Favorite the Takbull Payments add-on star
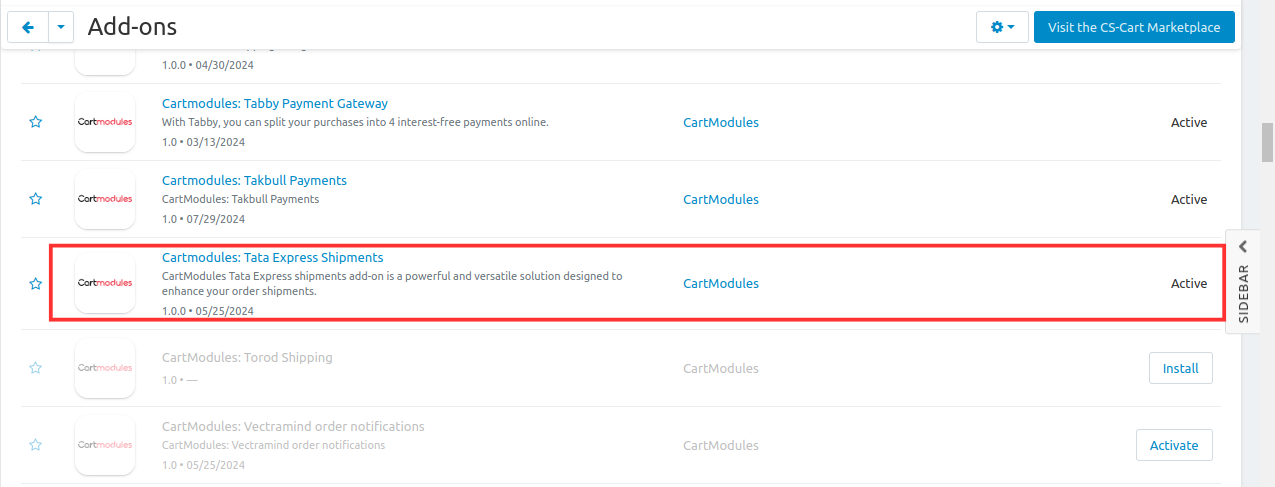Image resolution: width=1275 pixels, height=487 pixels. 36,199
